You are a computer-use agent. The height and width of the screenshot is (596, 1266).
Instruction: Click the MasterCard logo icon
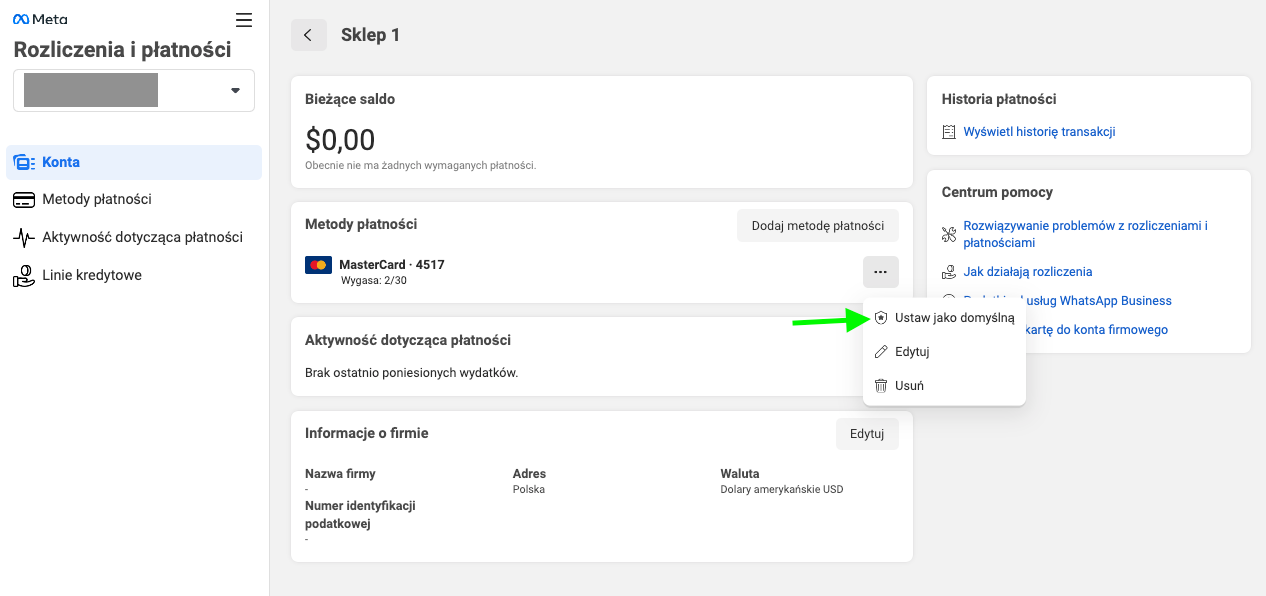pyautogui.click(x=318, y=265)
